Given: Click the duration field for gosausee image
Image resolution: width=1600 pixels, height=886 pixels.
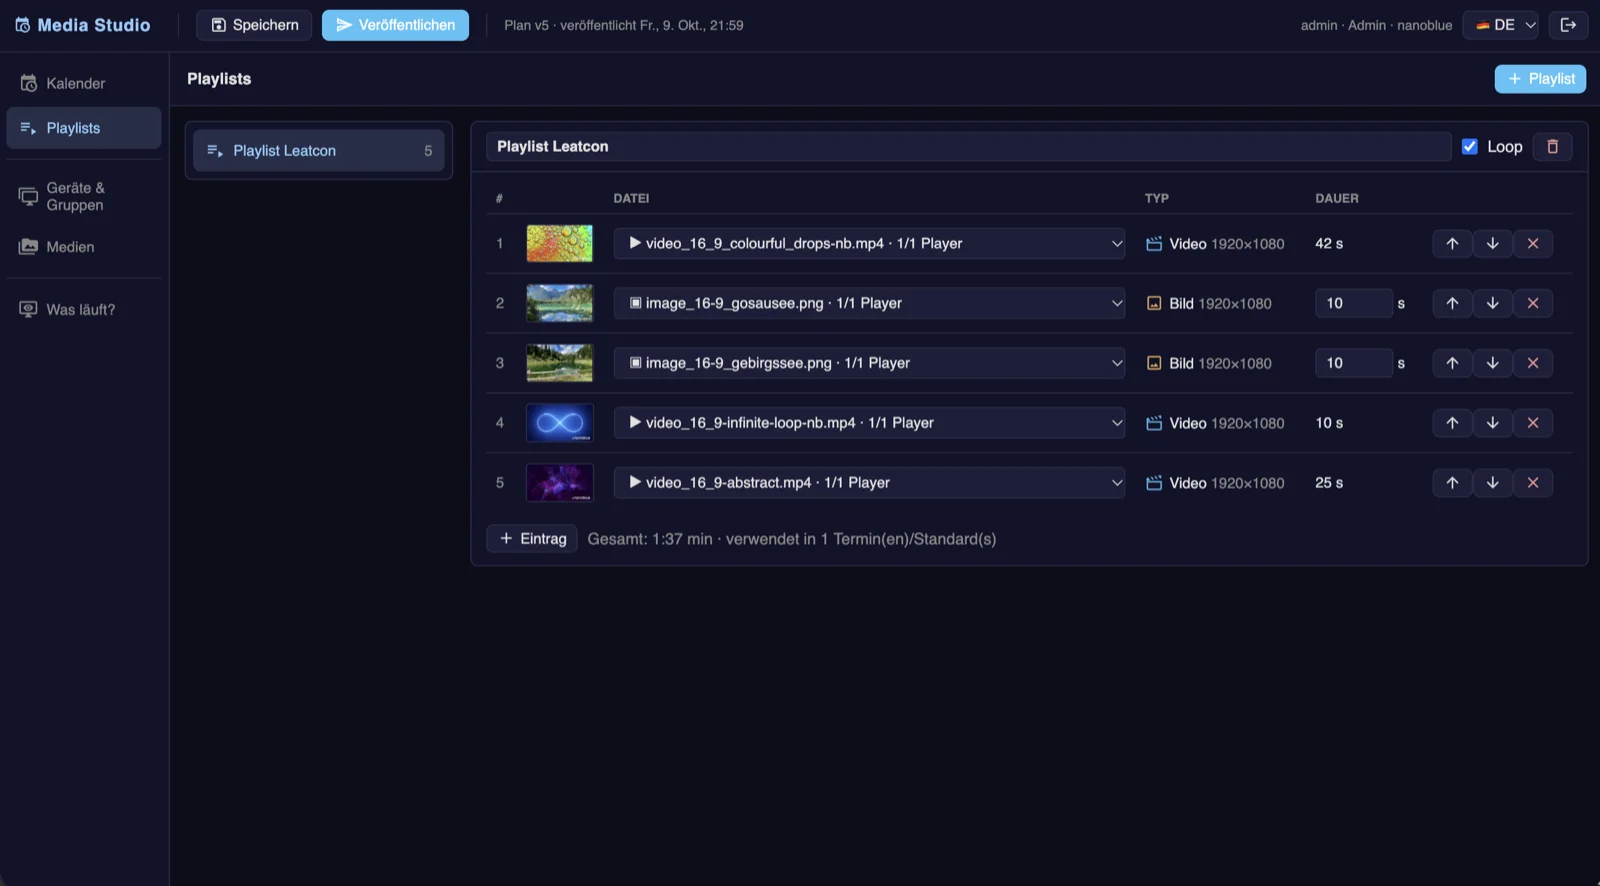Looking at the screenshot, I should pyautogui.click(x=1354, y=303).
